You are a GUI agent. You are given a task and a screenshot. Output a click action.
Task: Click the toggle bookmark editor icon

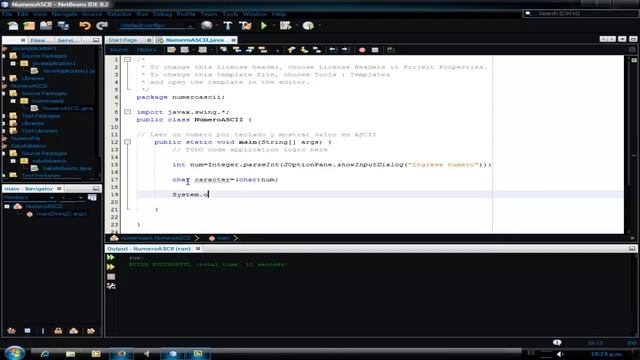317,50
